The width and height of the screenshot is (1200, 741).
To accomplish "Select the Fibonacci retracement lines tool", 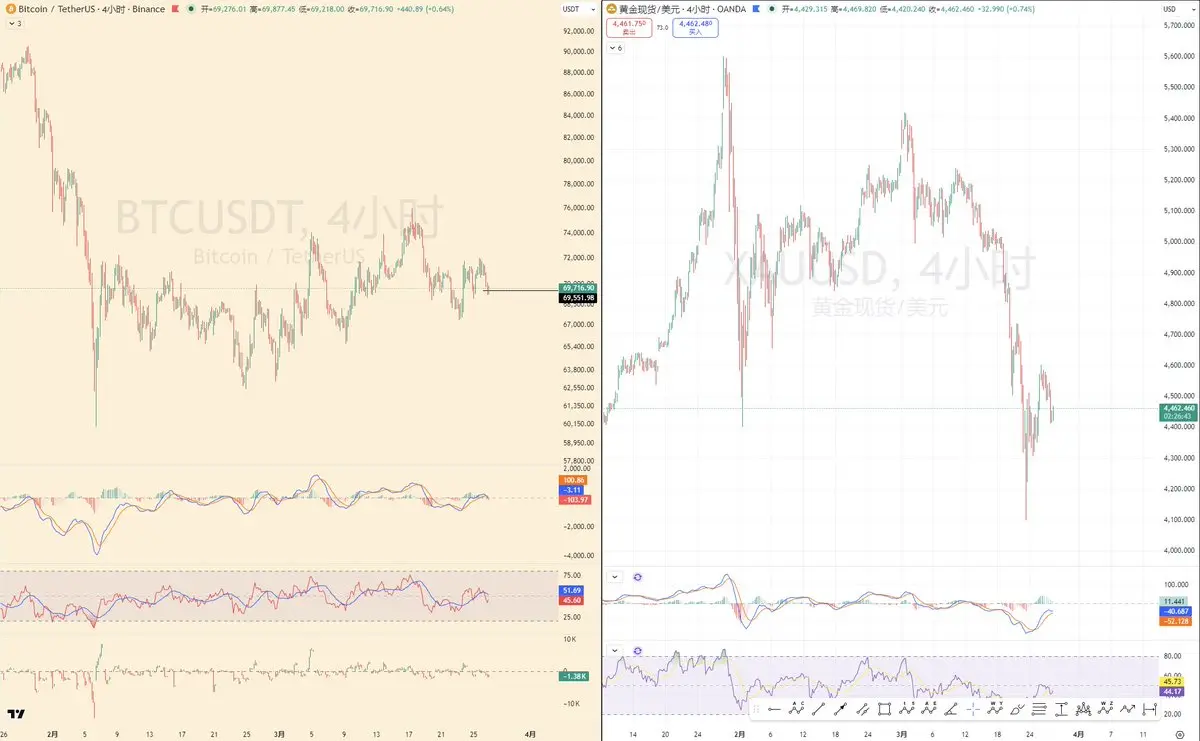I will pos(1039,709).
